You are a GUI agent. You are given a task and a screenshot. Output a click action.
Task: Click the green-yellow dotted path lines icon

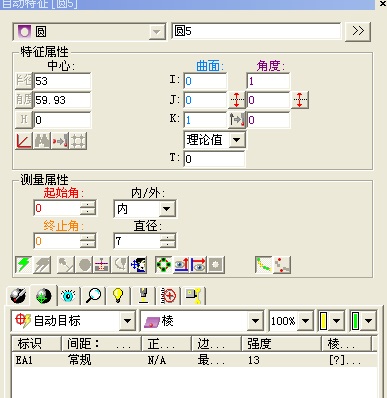263,265
